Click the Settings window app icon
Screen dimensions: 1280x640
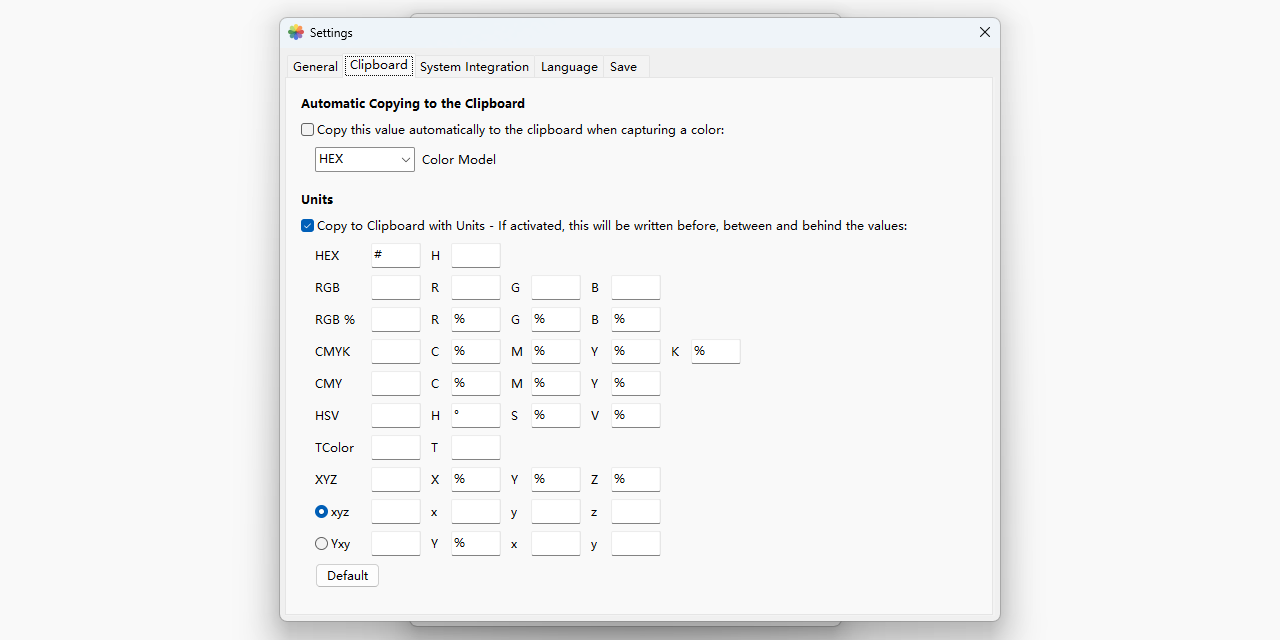coord(296,33)
